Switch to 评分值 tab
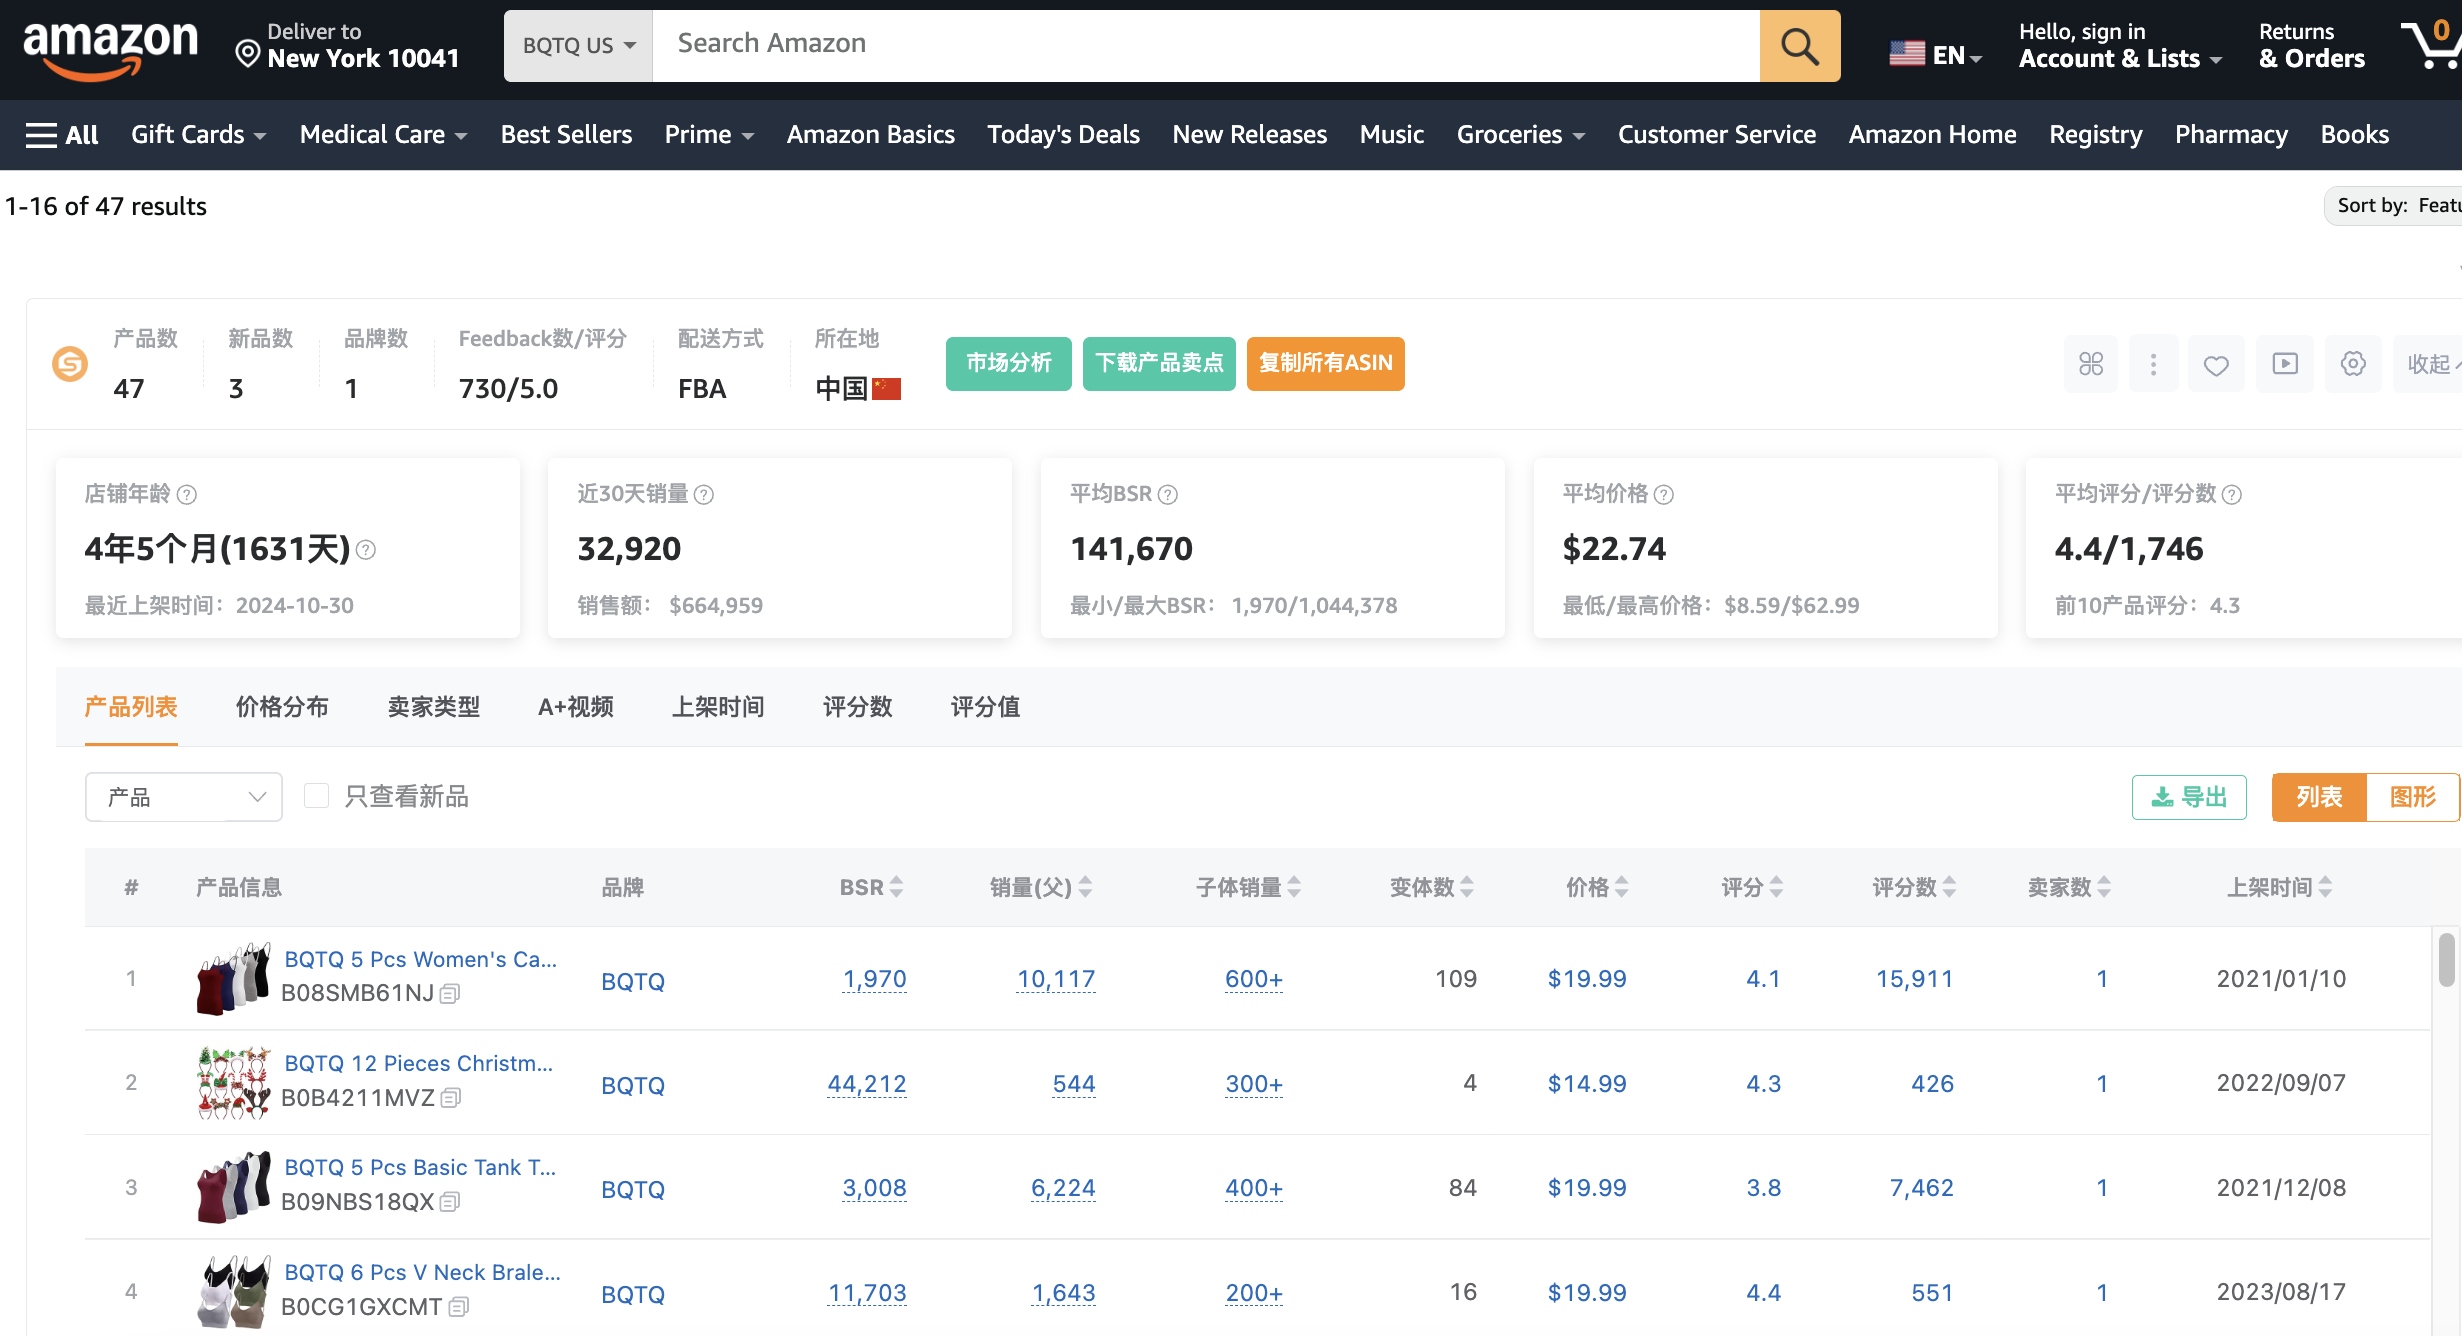Viewport: 2462px width, 1336px height. click(985, 707)
